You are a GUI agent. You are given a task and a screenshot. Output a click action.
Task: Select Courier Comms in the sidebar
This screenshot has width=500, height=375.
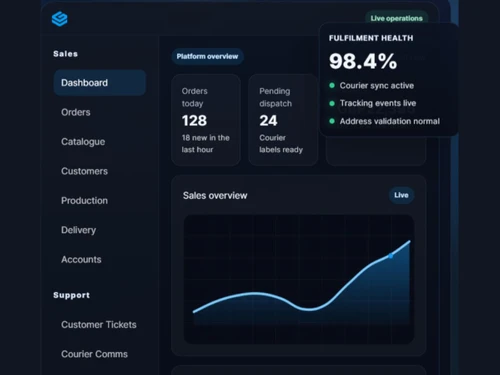[x=94, y=354]
